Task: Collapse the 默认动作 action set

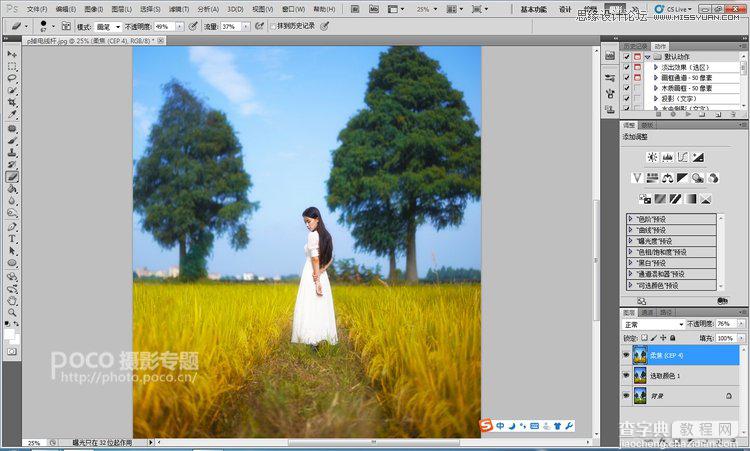Action: pos(648,56)
